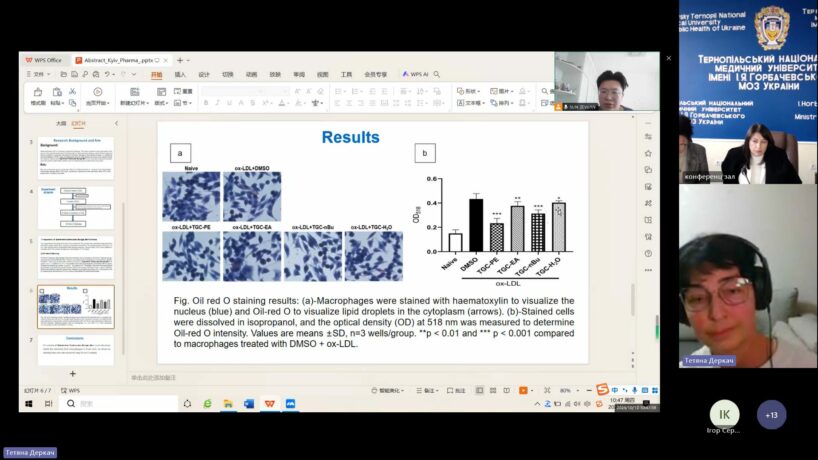The image size is (818, 460).
Task: Click the play slideshow from current icon
Action: click(98, 92)
